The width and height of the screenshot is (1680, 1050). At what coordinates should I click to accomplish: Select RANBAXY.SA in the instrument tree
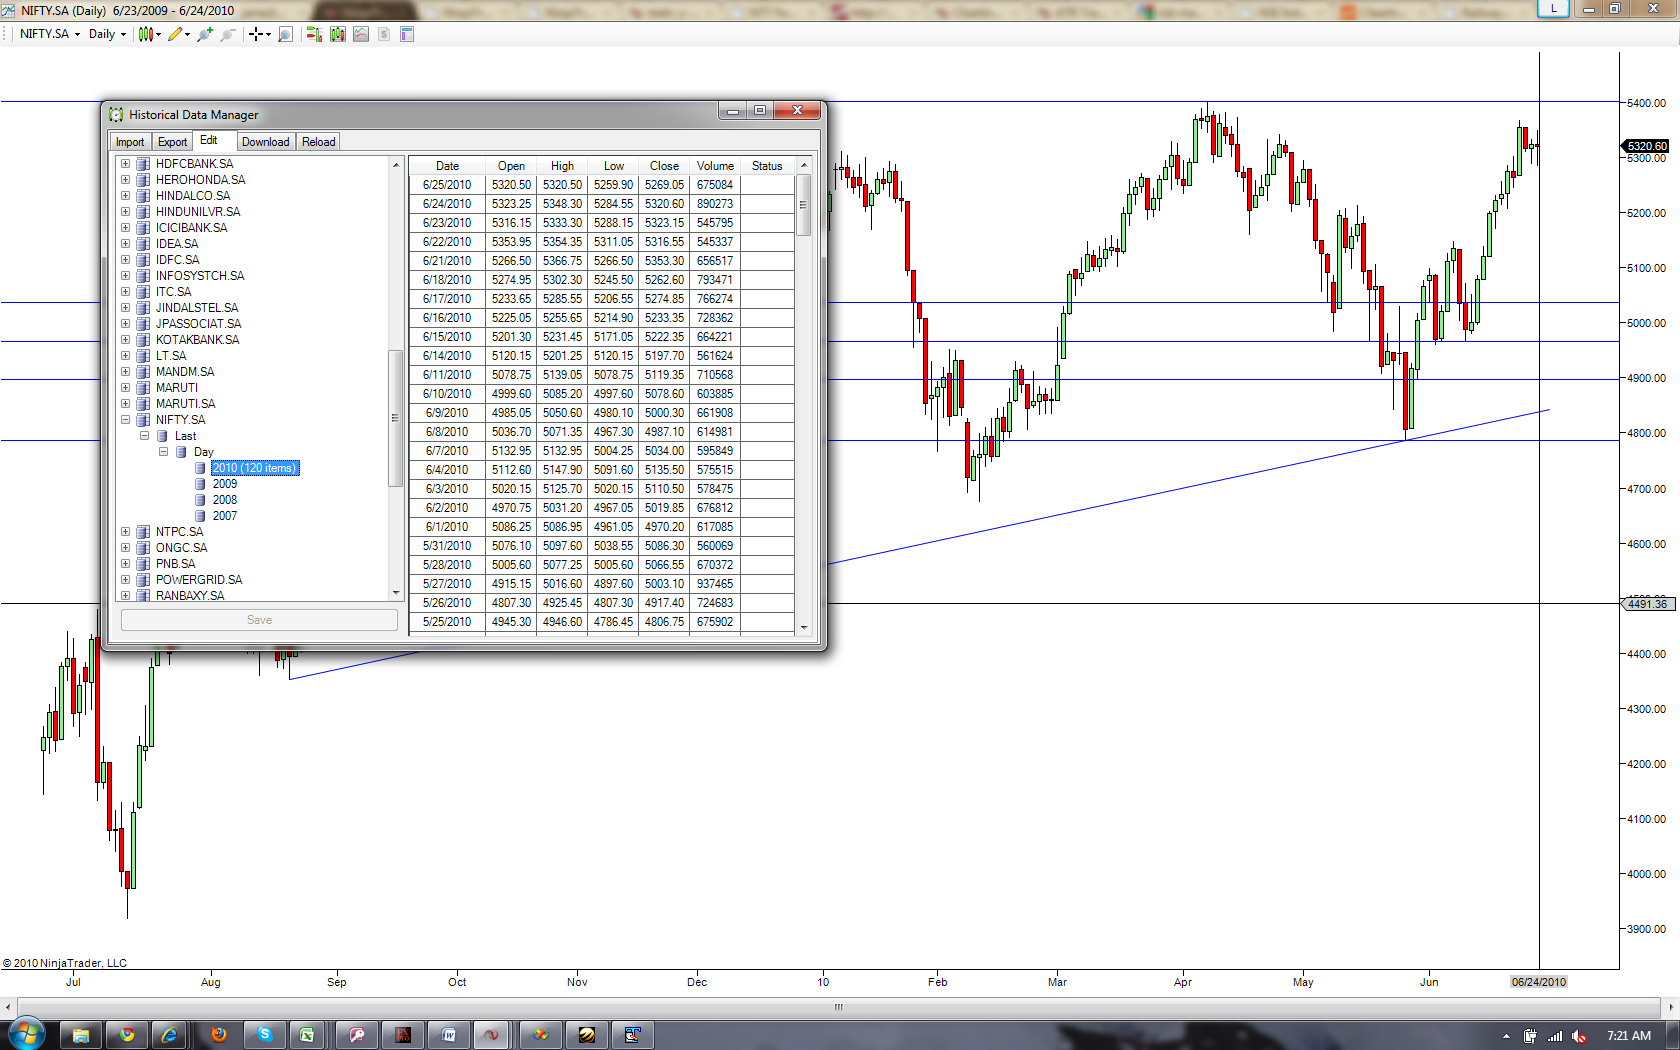(x=190, y=596)
